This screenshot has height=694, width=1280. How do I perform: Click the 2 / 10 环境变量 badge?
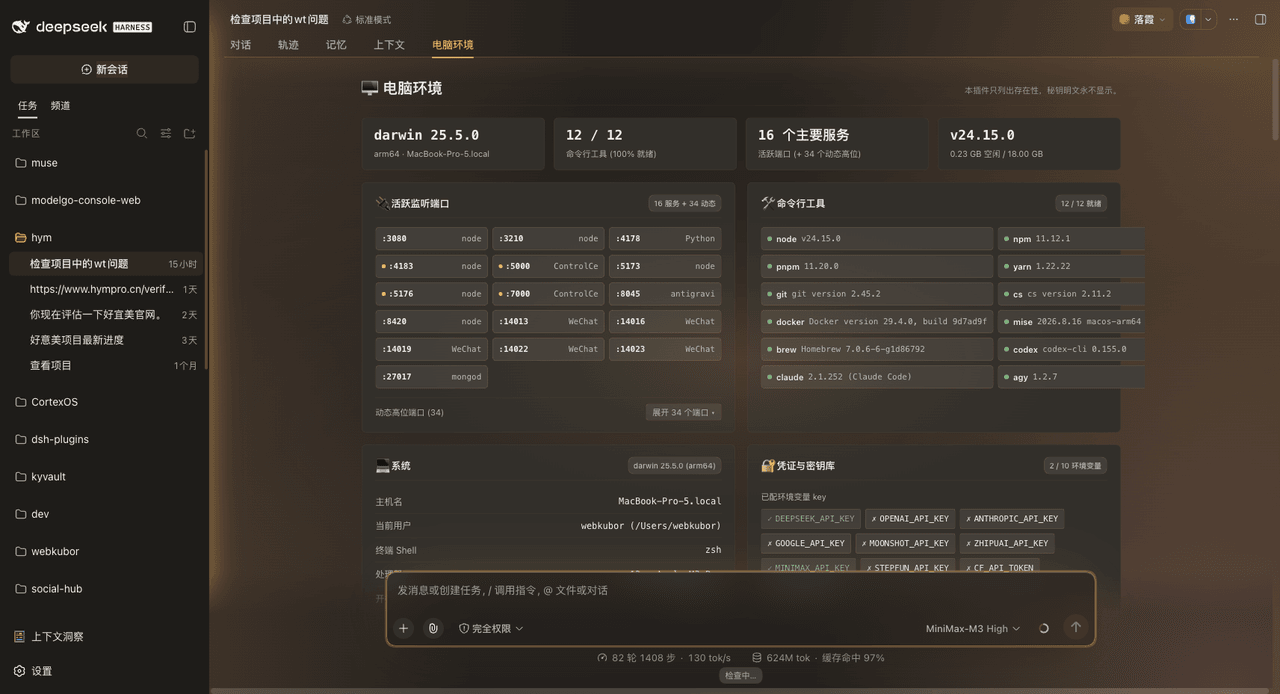click(x=1075, y=466)
